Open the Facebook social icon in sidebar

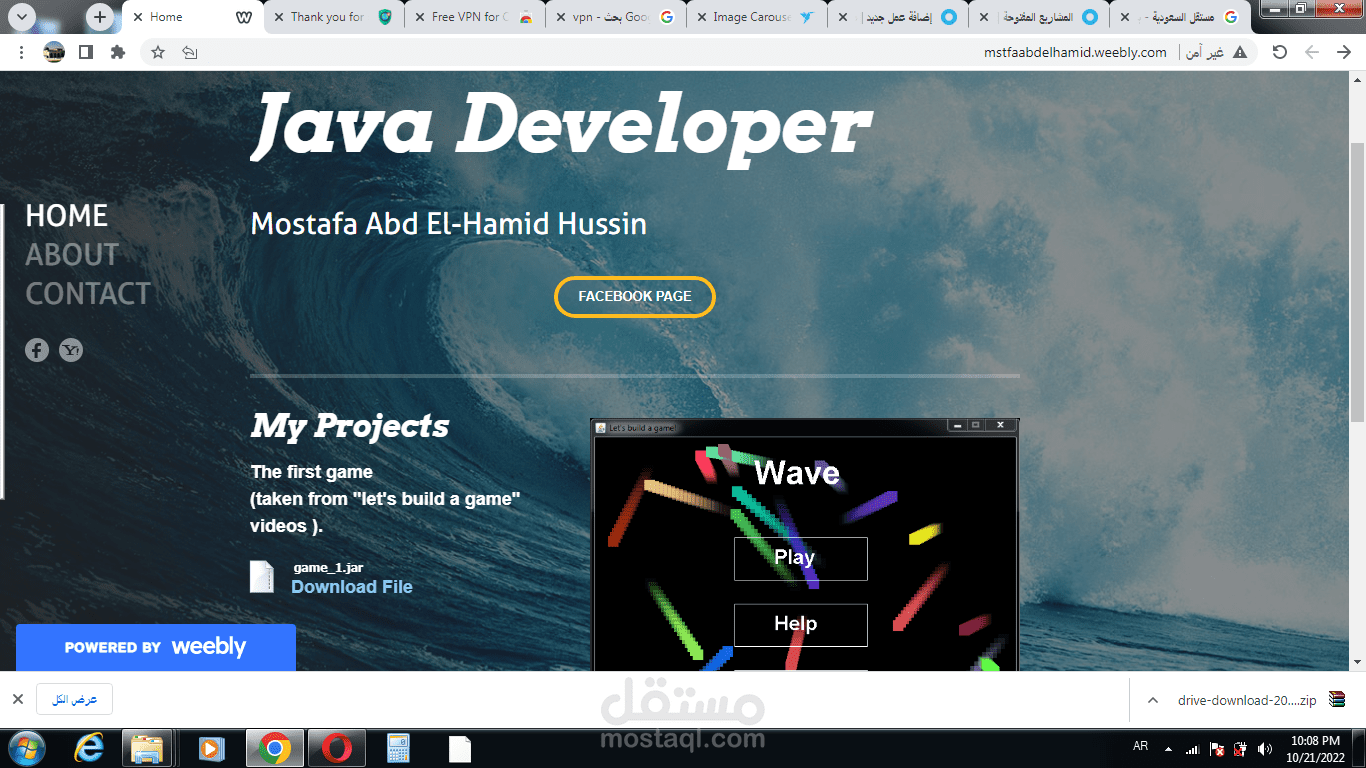click(x=37, y=350)
